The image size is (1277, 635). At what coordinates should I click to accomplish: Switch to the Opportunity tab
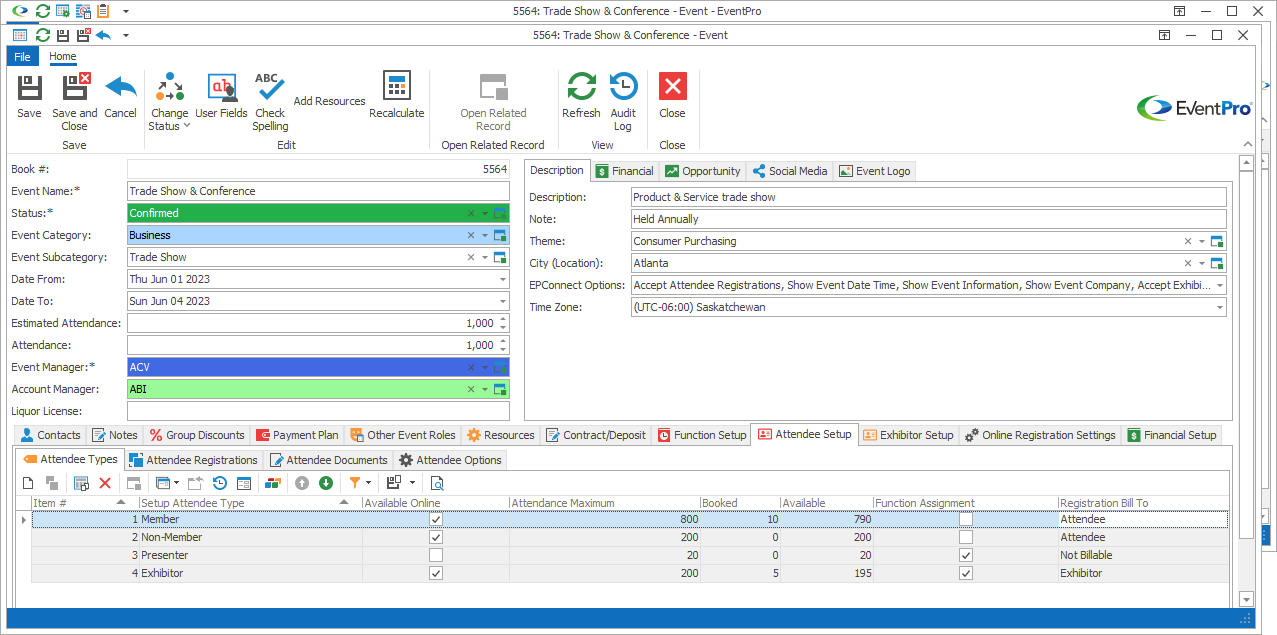point(703,171)
